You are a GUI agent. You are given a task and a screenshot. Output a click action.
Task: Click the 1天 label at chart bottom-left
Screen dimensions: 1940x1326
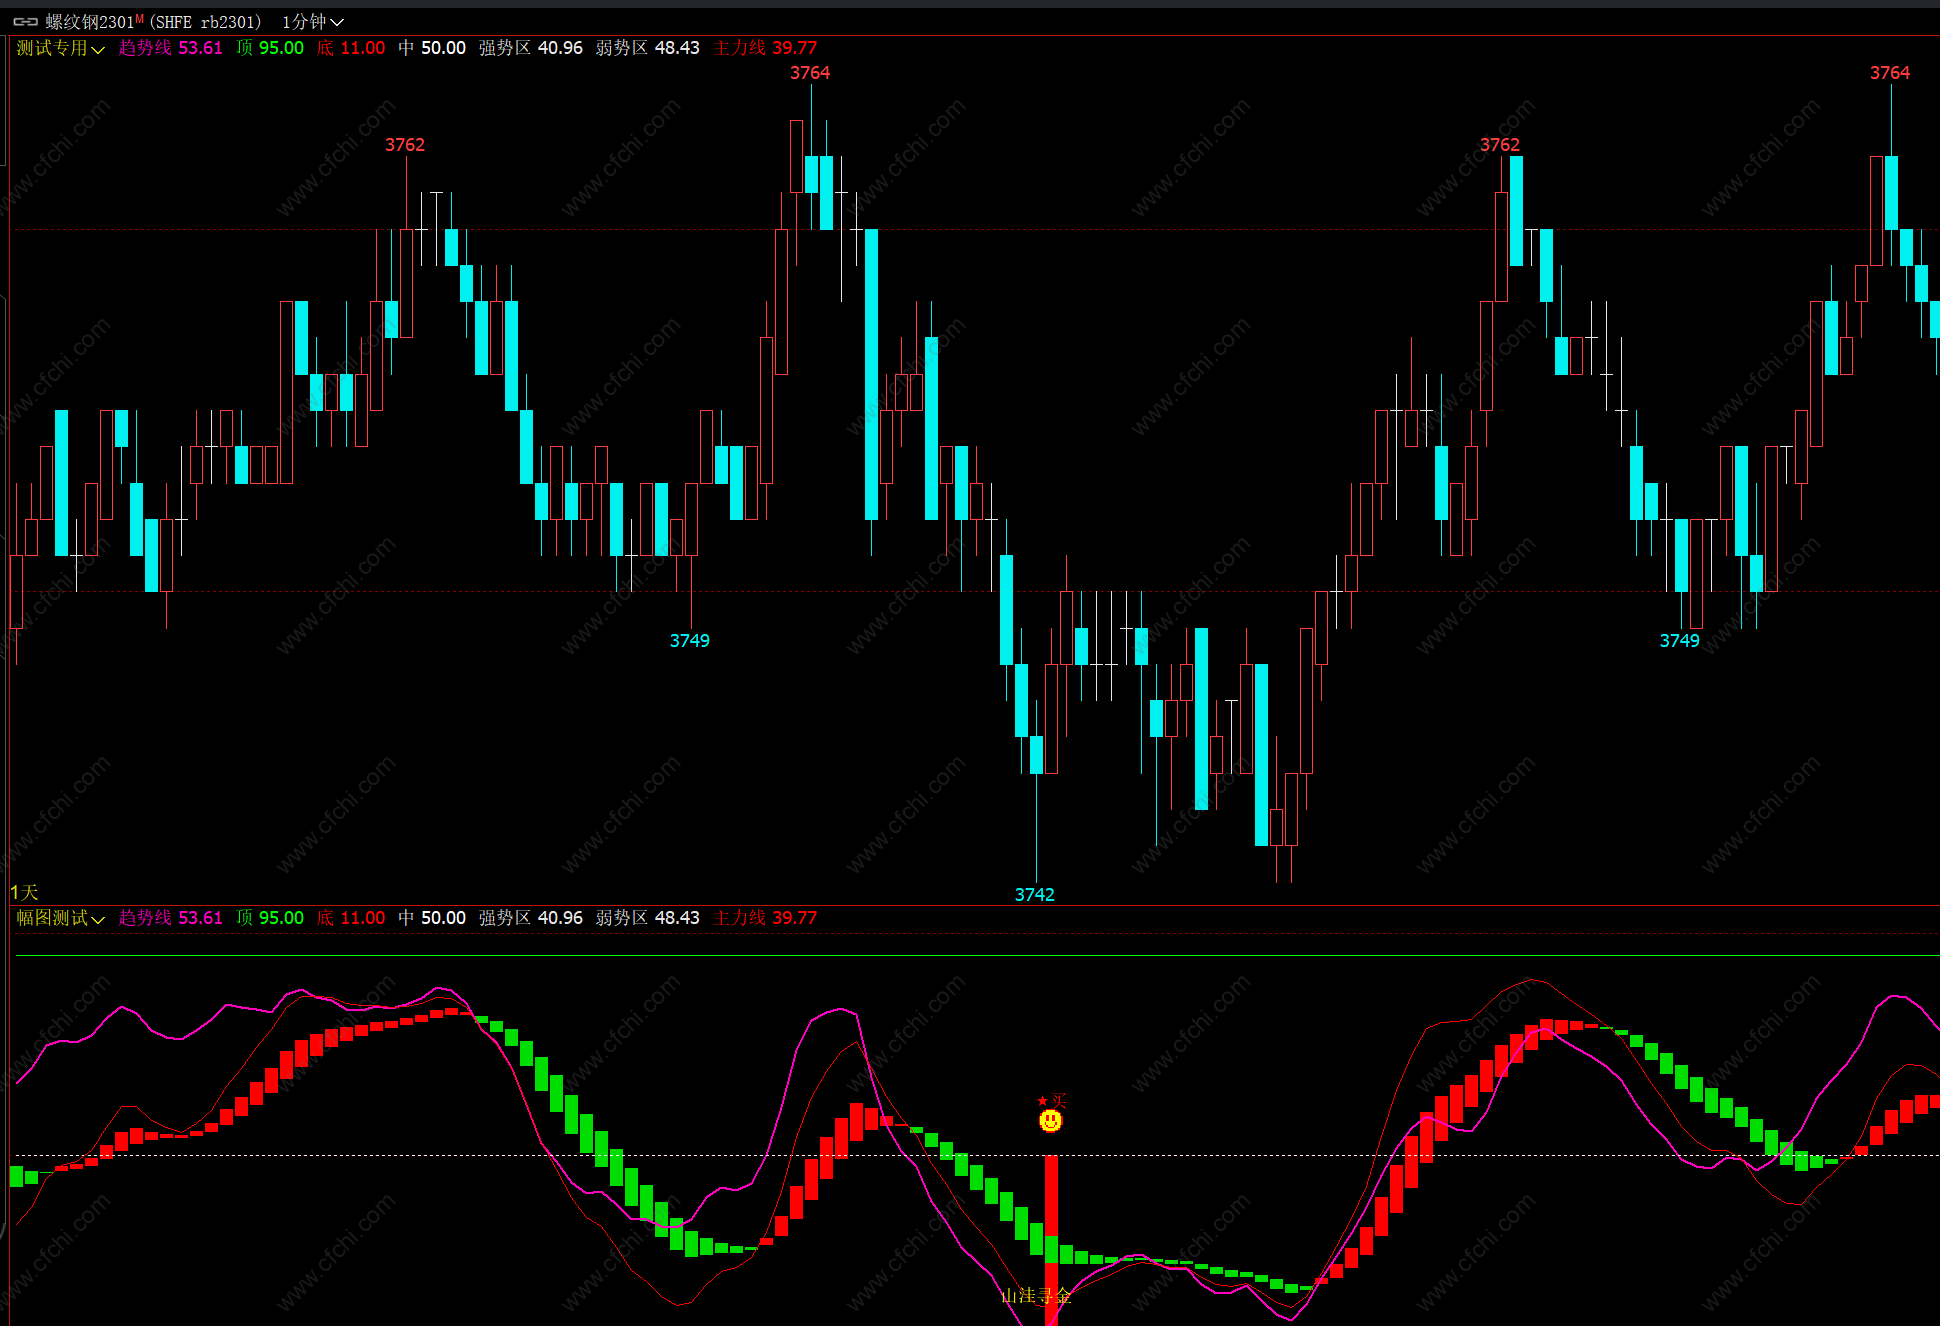[24, 892]
